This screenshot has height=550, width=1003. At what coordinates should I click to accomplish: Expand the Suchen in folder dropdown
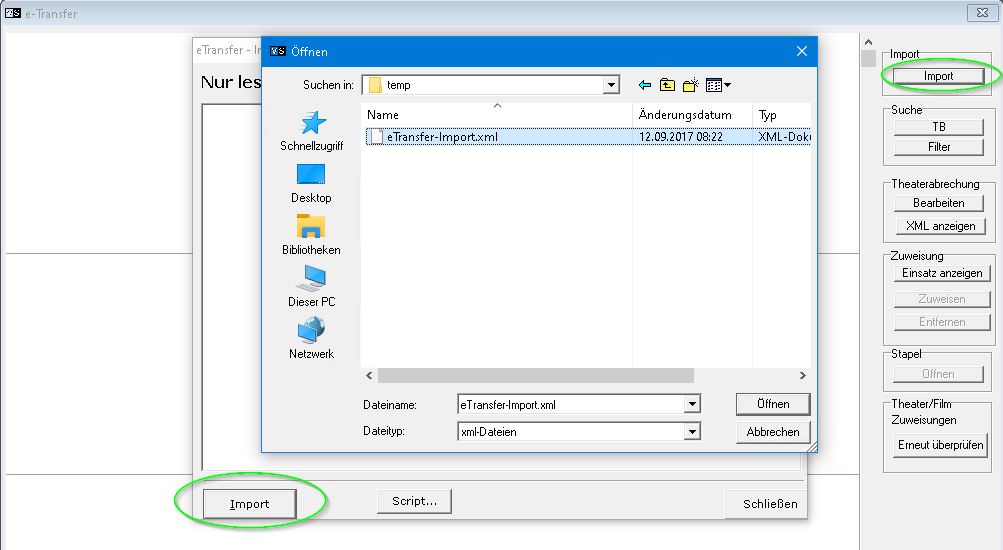pos(611,86)
